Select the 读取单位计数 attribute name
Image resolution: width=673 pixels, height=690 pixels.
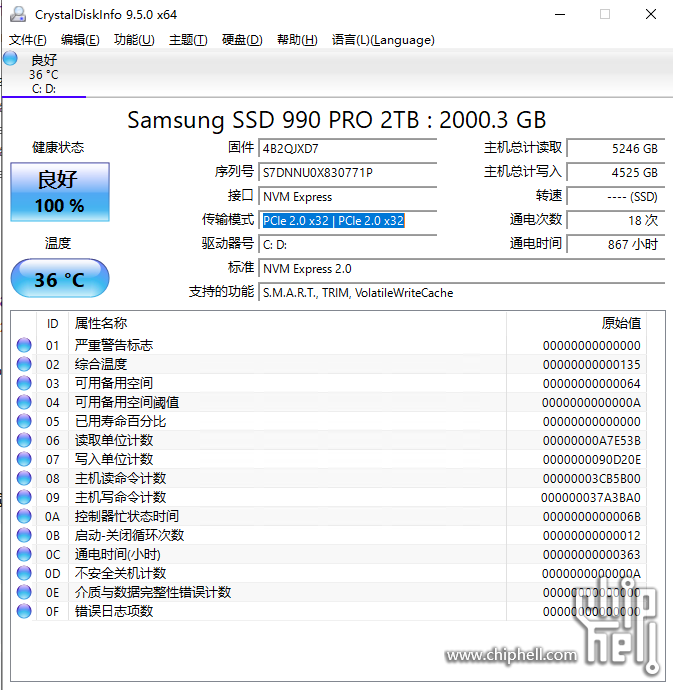click(114, 440)
